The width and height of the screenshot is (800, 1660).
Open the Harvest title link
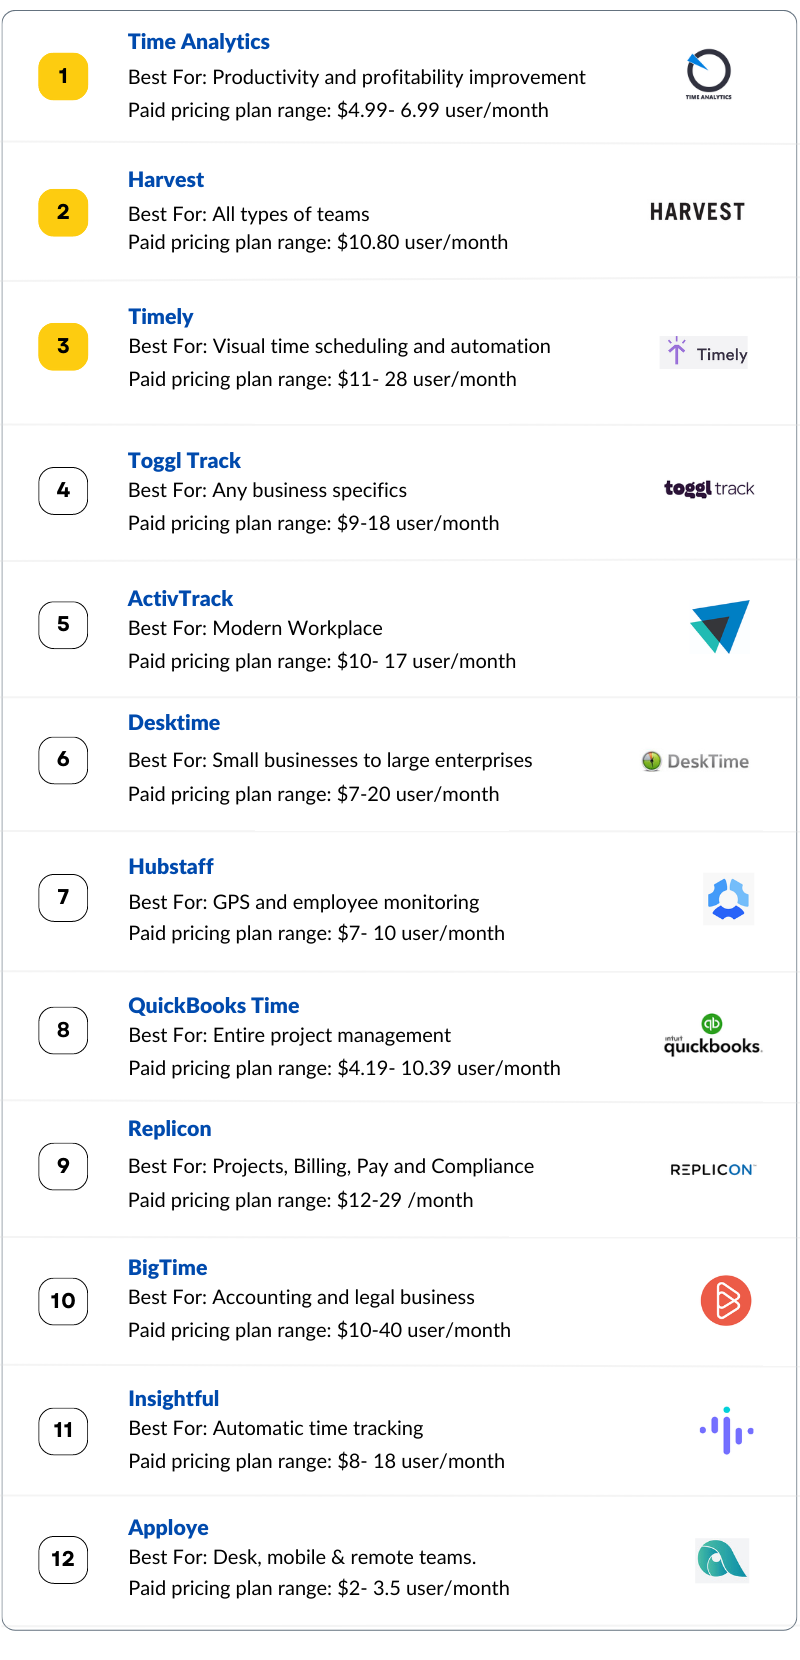(166, 180)
